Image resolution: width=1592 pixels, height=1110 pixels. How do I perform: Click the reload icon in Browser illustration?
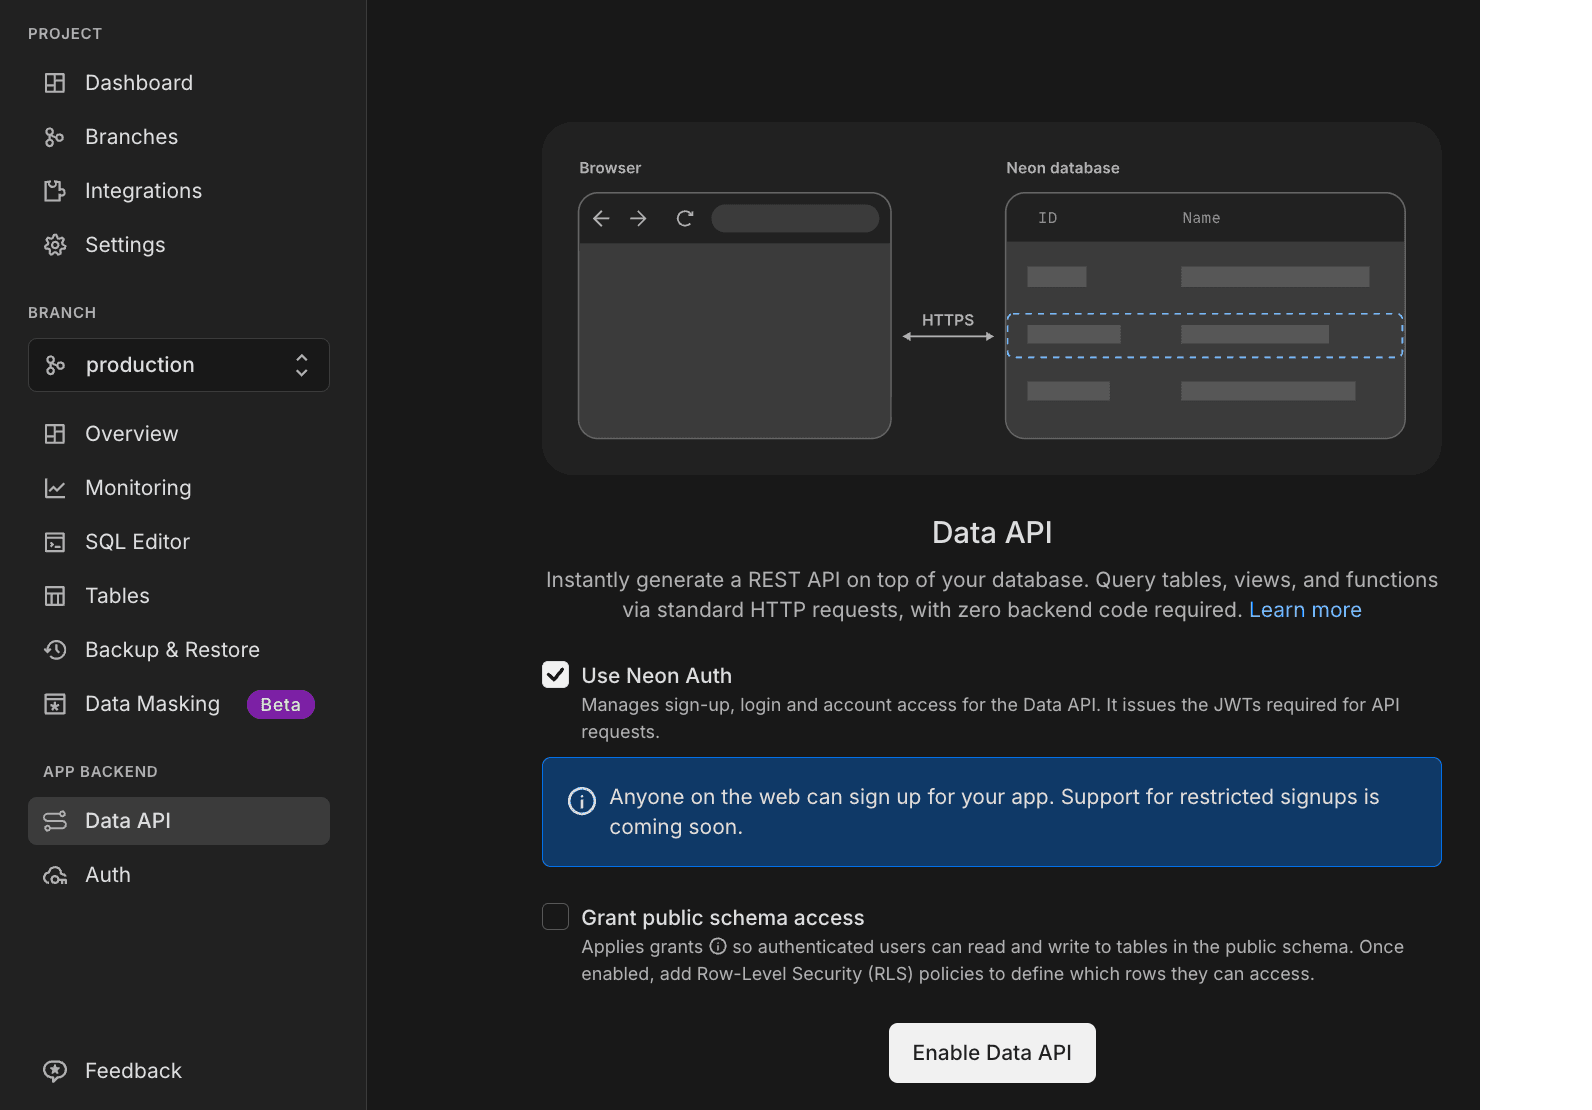685,218
